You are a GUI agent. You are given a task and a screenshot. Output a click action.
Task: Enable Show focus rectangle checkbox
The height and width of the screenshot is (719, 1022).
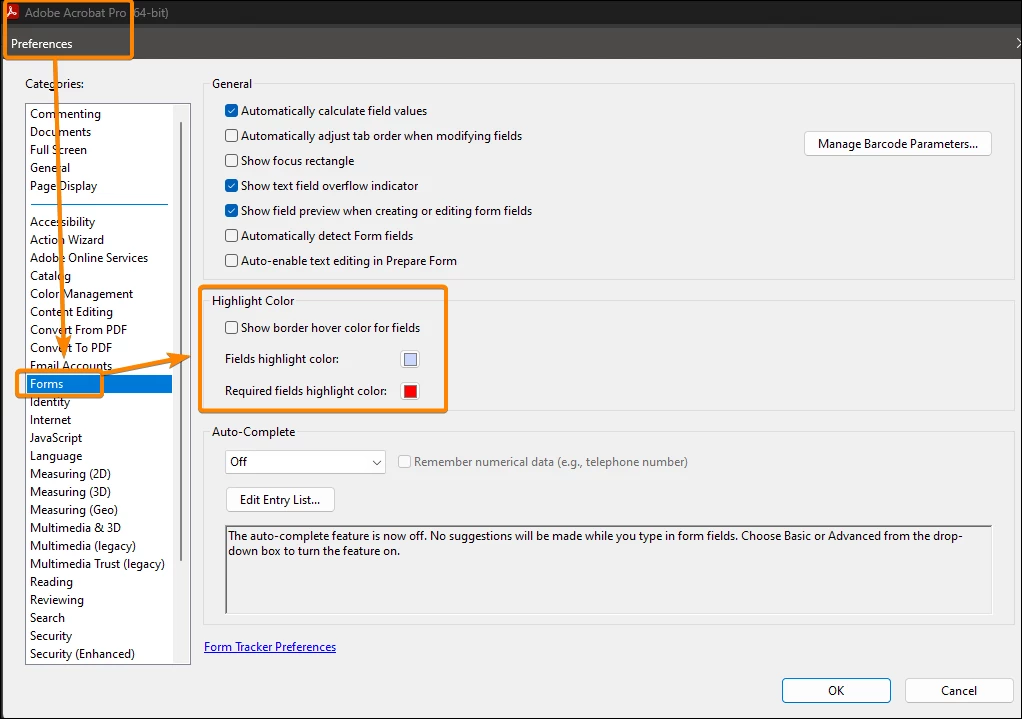(231, 160)
